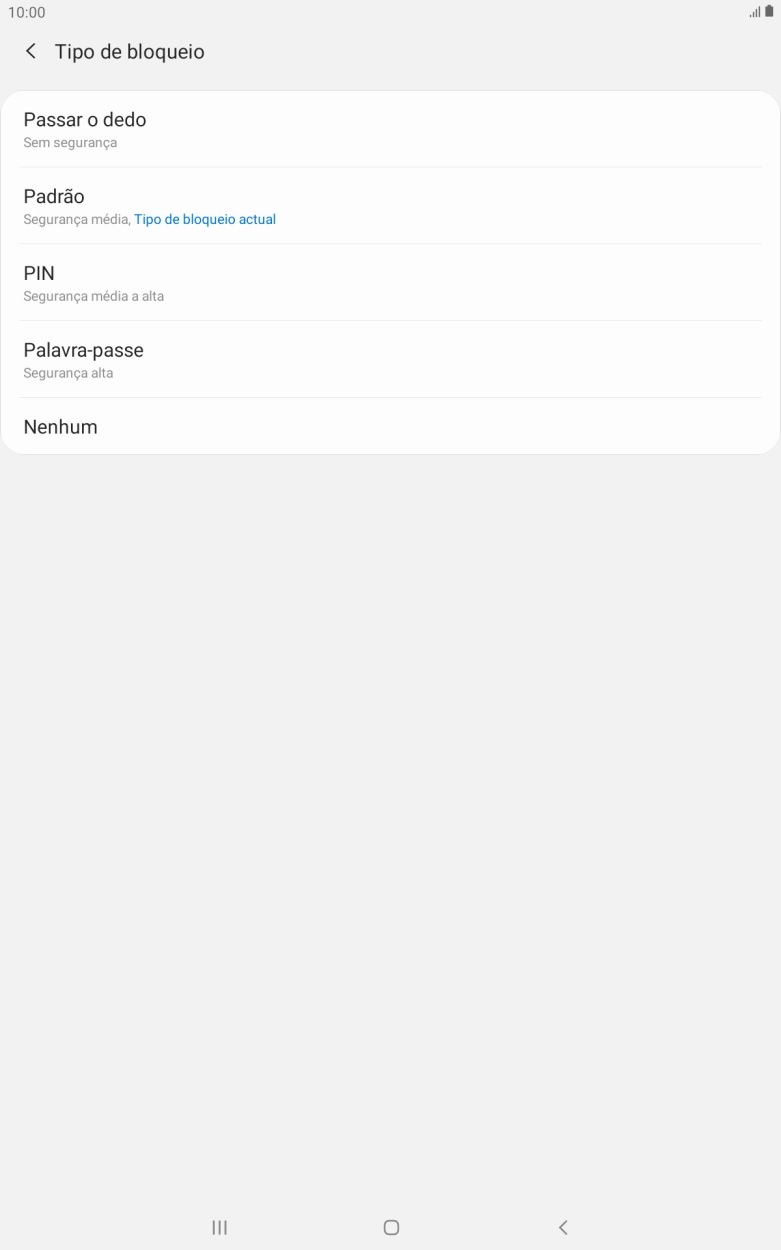The image size is (781, 1250).
Task: Tap the signal strength status icon
Action: [754, 12]
